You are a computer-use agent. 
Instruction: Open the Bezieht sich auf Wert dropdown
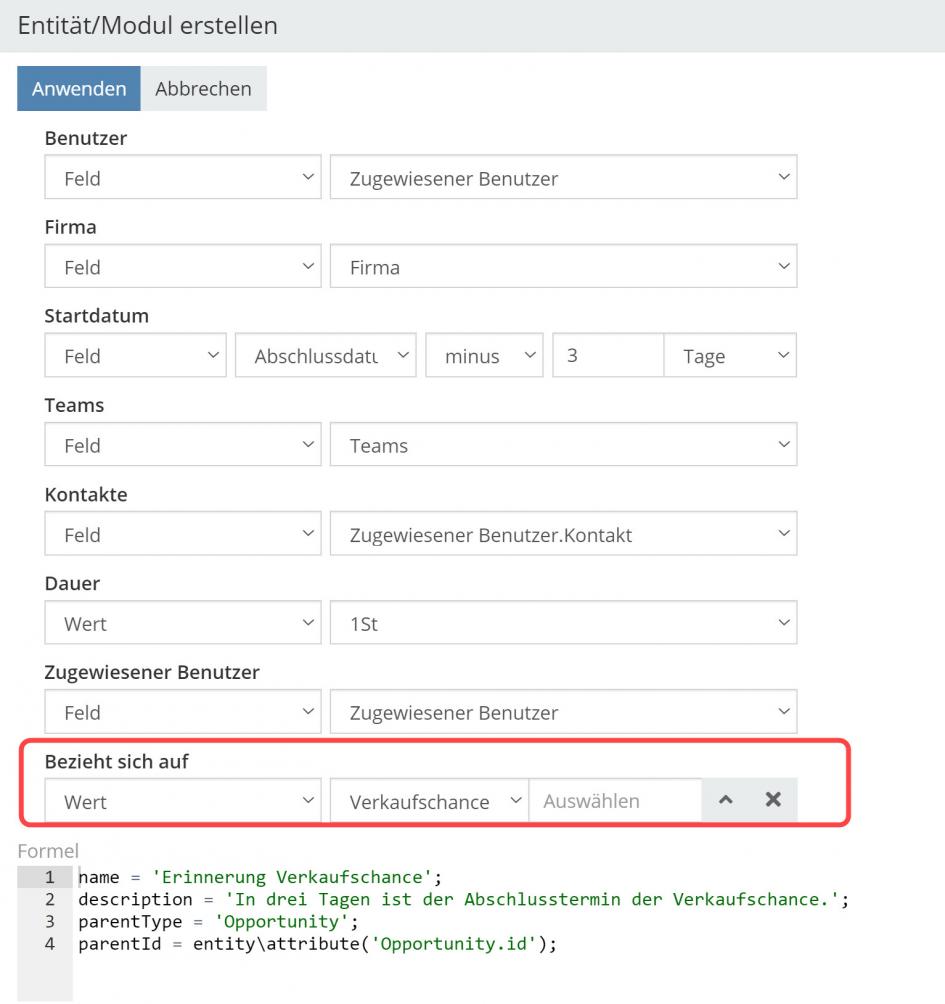point(183,802)
